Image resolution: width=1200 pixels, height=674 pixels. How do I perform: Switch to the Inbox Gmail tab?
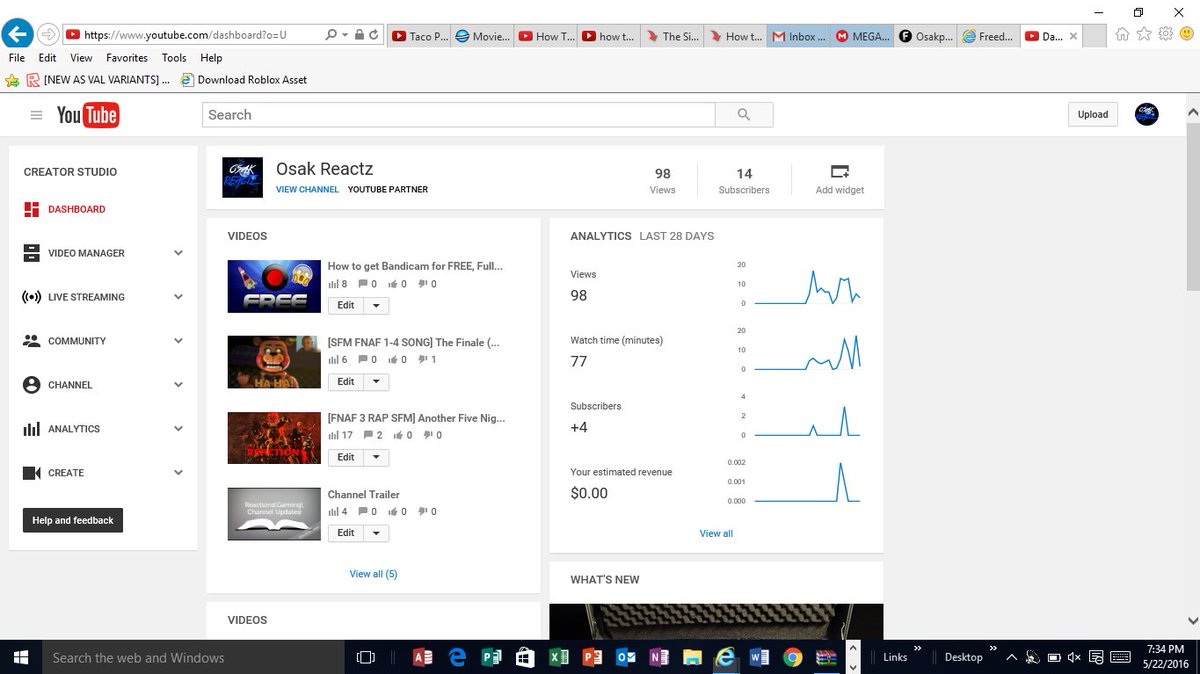click(799, 36)
